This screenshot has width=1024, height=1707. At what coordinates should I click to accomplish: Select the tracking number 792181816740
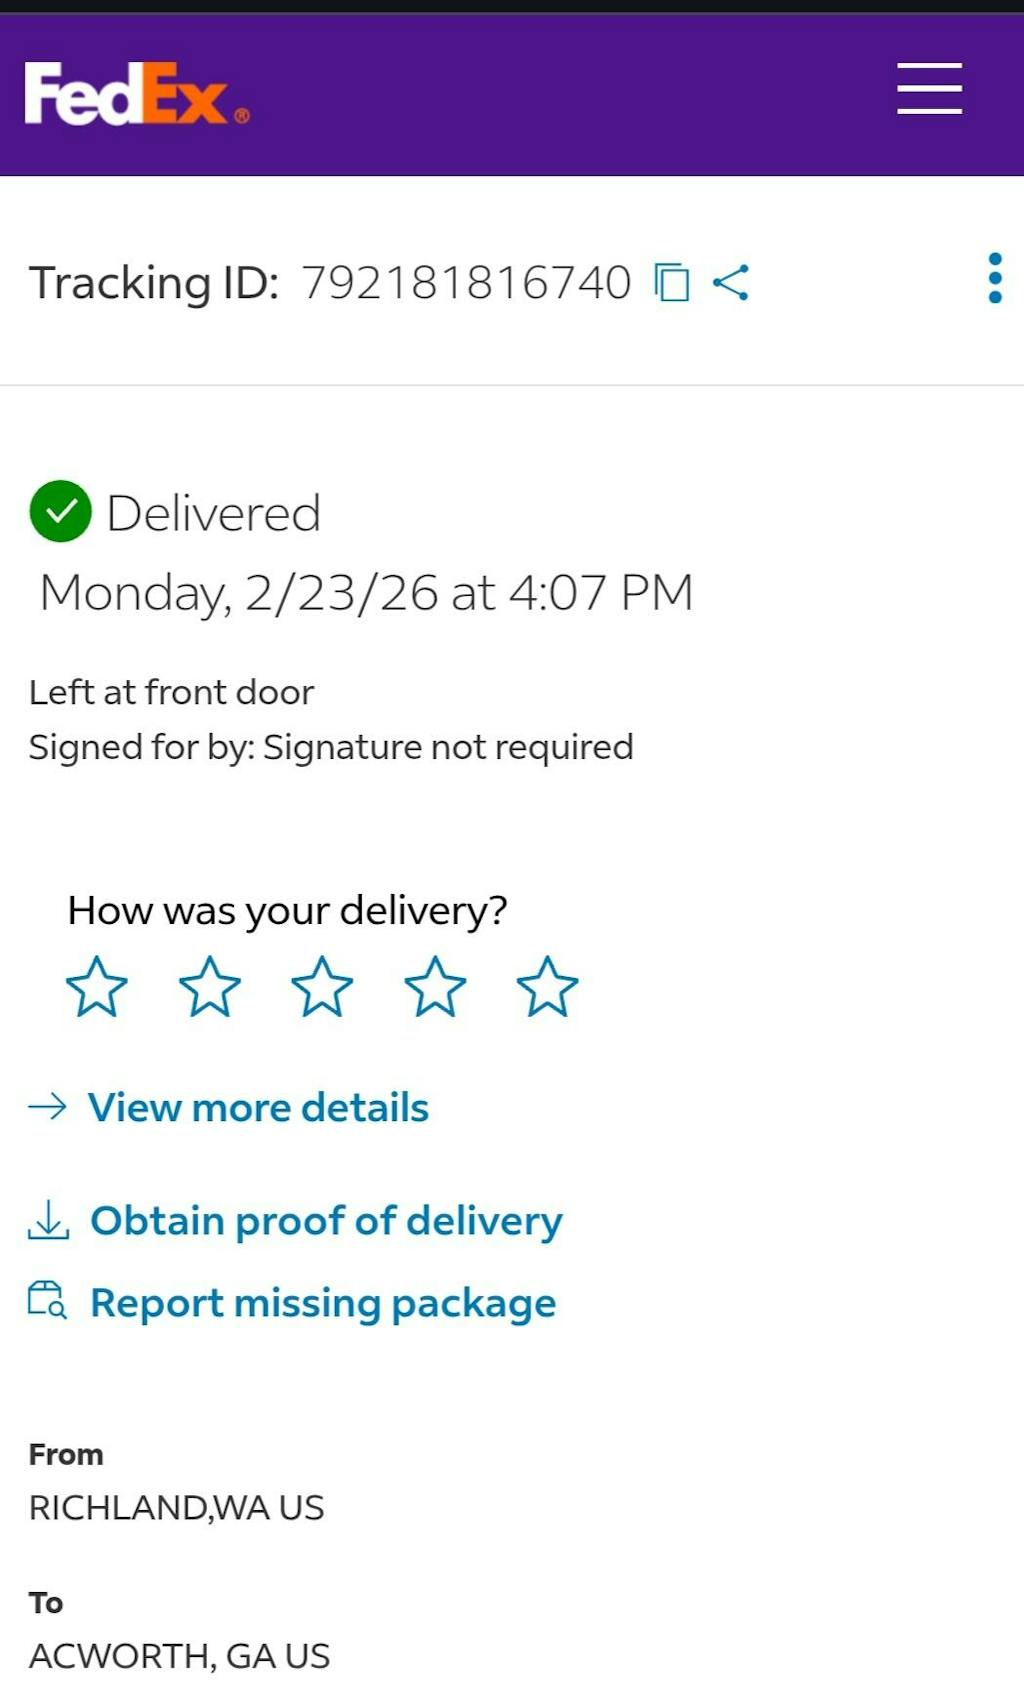(466, 282)
